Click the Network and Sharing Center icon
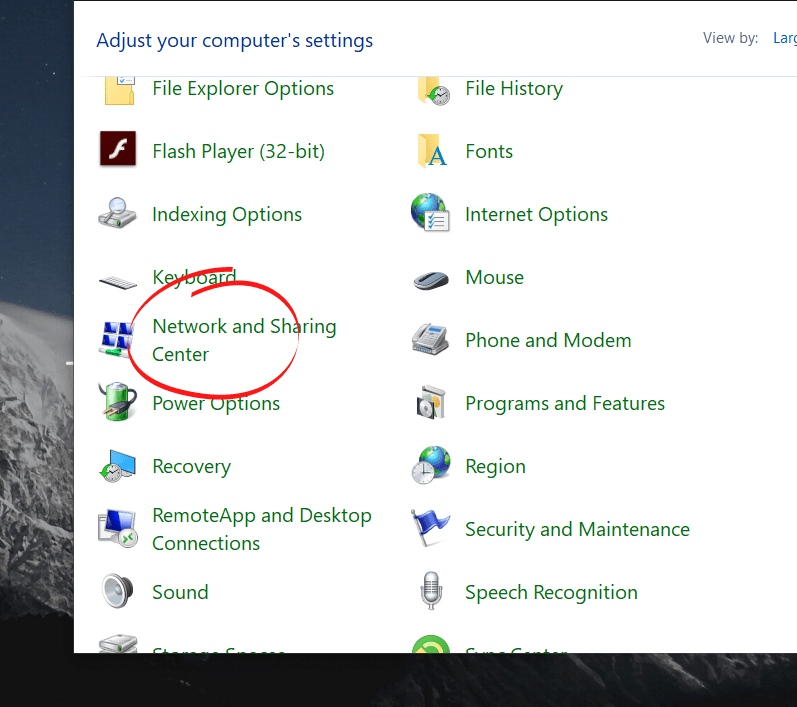 coord(117,340)
